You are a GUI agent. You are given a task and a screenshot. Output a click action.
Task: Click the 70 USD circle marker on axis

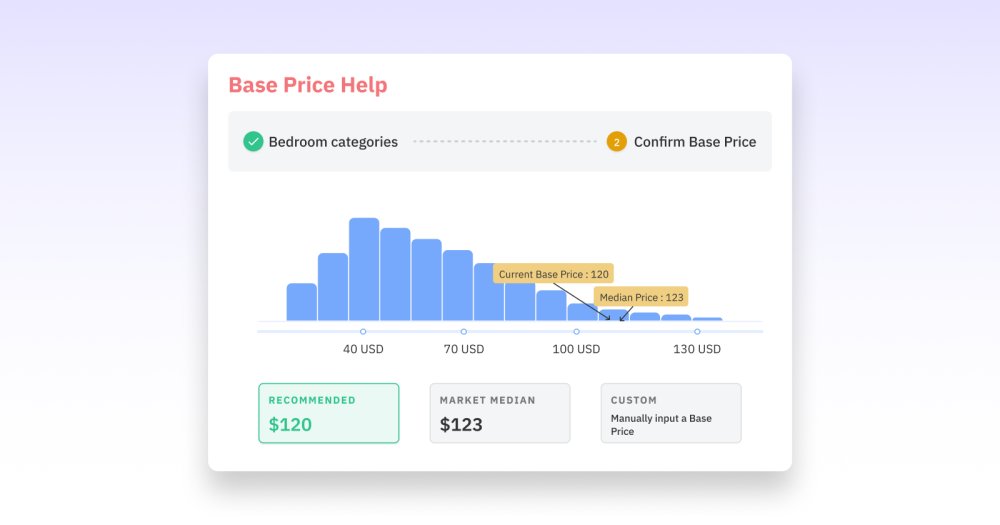464,331
